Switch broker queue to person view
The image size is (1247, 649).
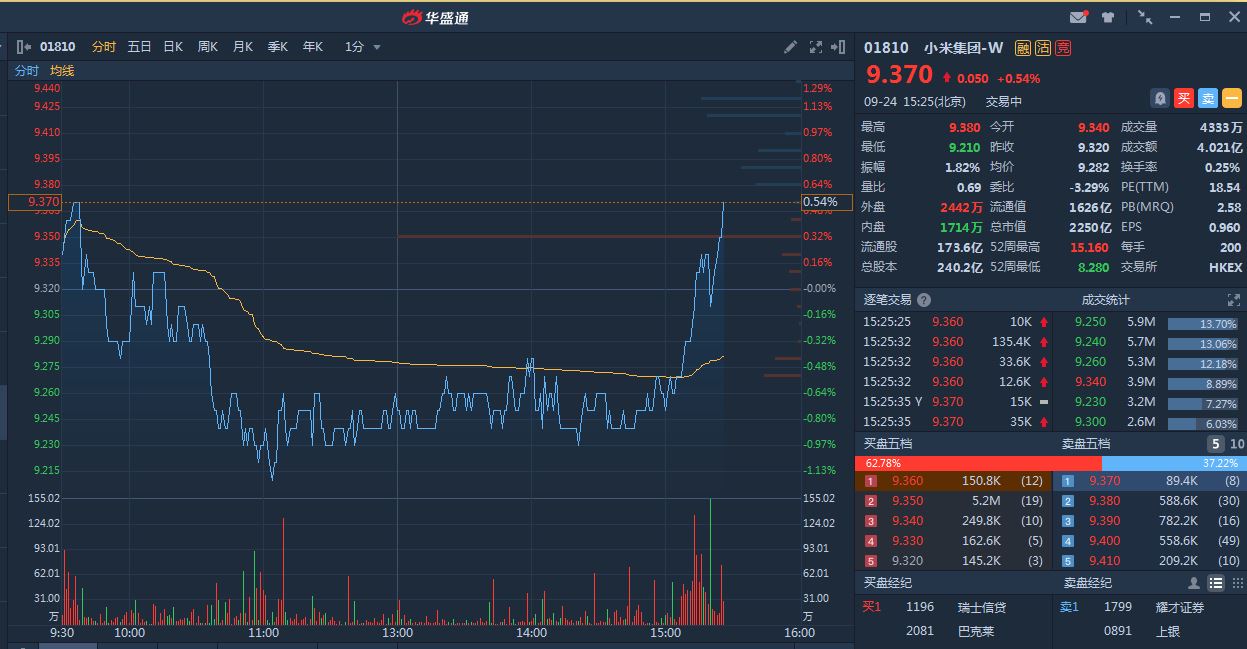(x=1193, y=583)
